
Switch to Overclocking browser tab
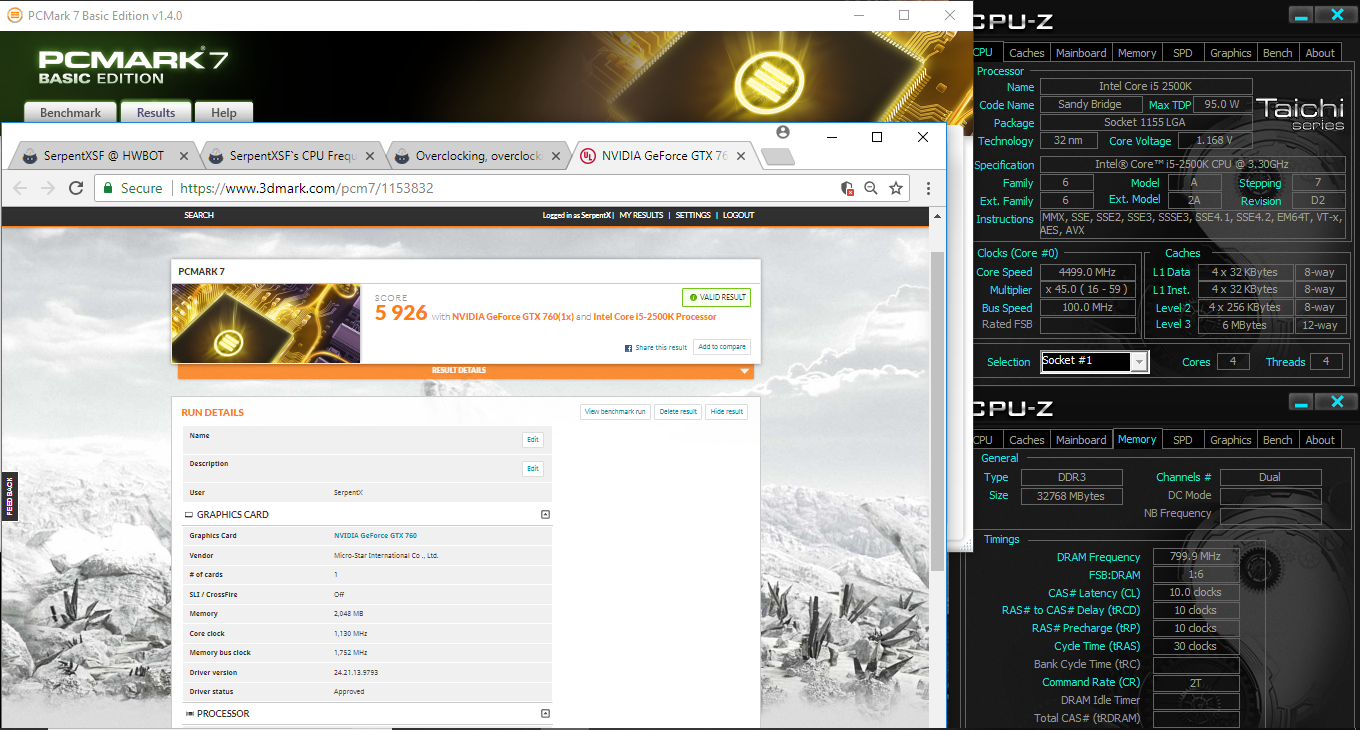(x=478, y=156)
